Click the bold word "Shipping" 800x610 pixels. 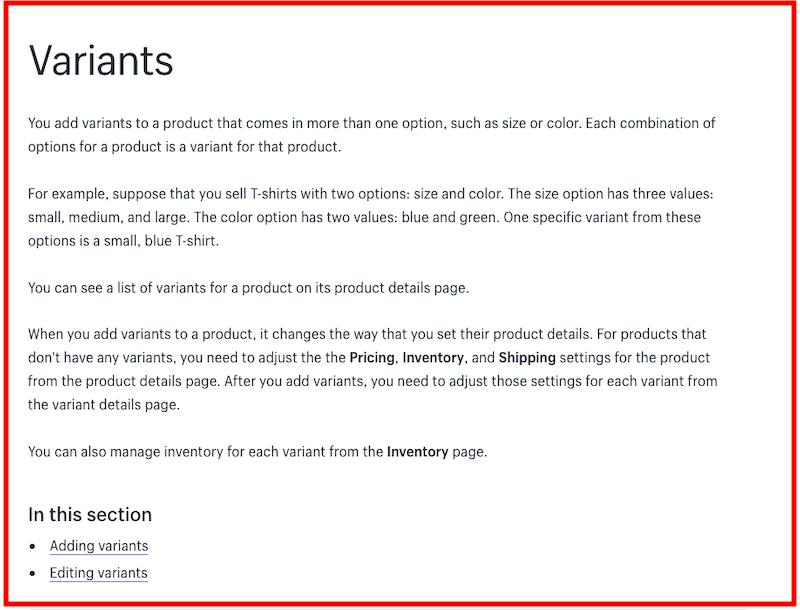[x=527, y=358]
